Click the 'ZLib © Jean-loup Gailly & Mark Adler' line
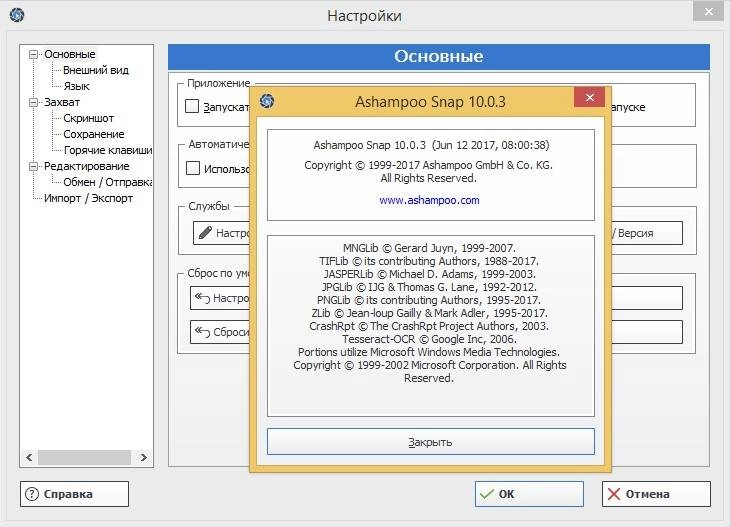The height and width of the screenshot is (527, 731). pos(429,313)
